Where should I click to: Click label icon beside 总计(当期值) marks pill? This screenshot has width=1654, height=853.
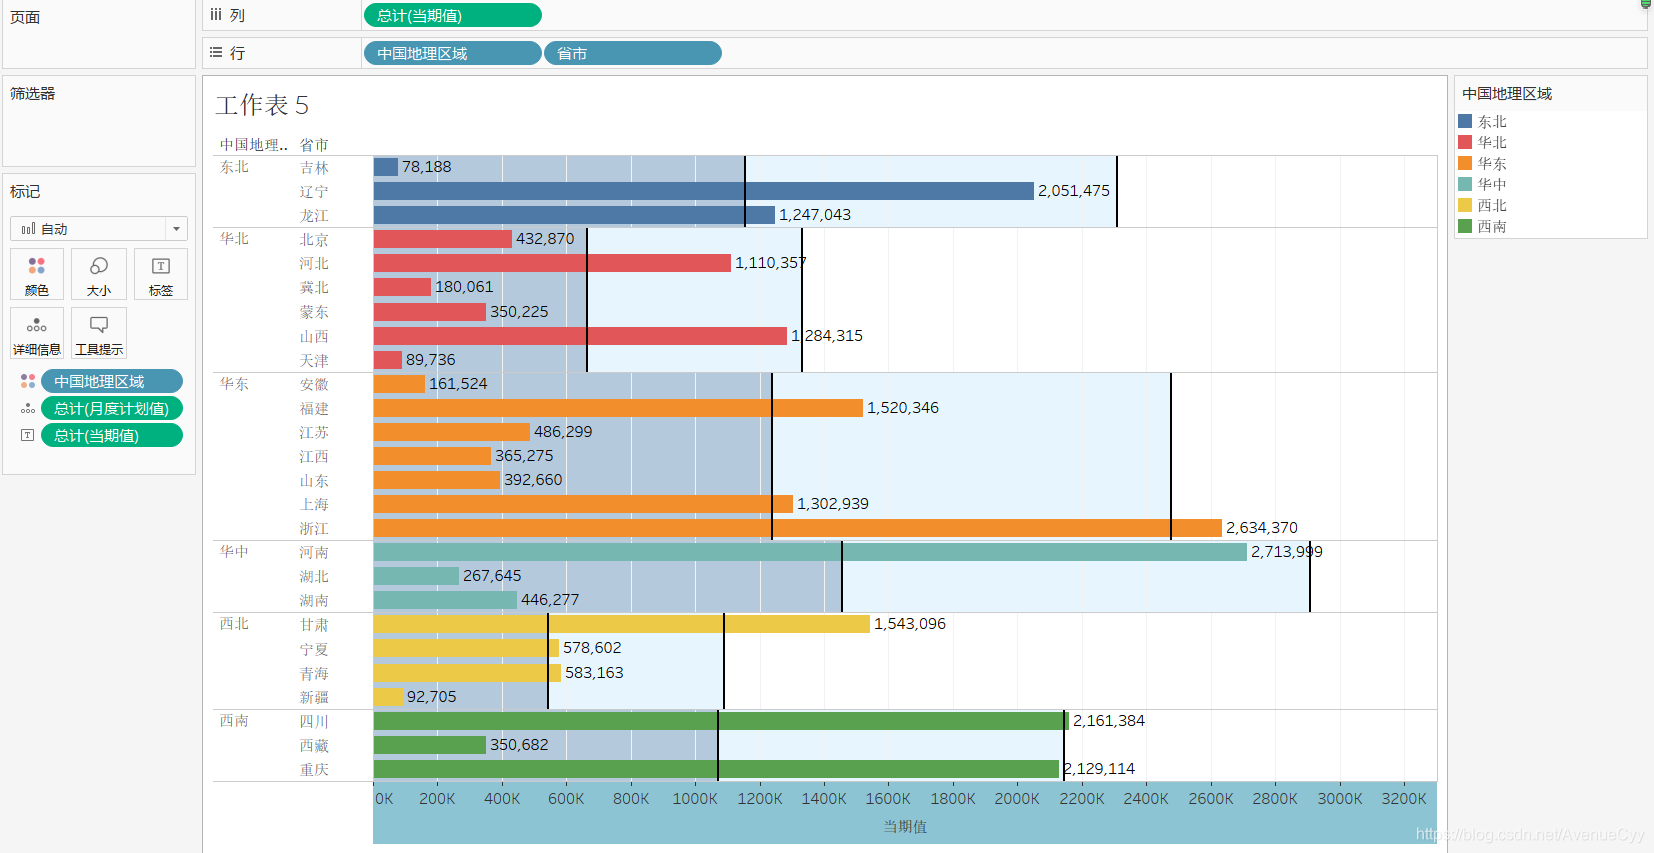click(x=28, y=435)
